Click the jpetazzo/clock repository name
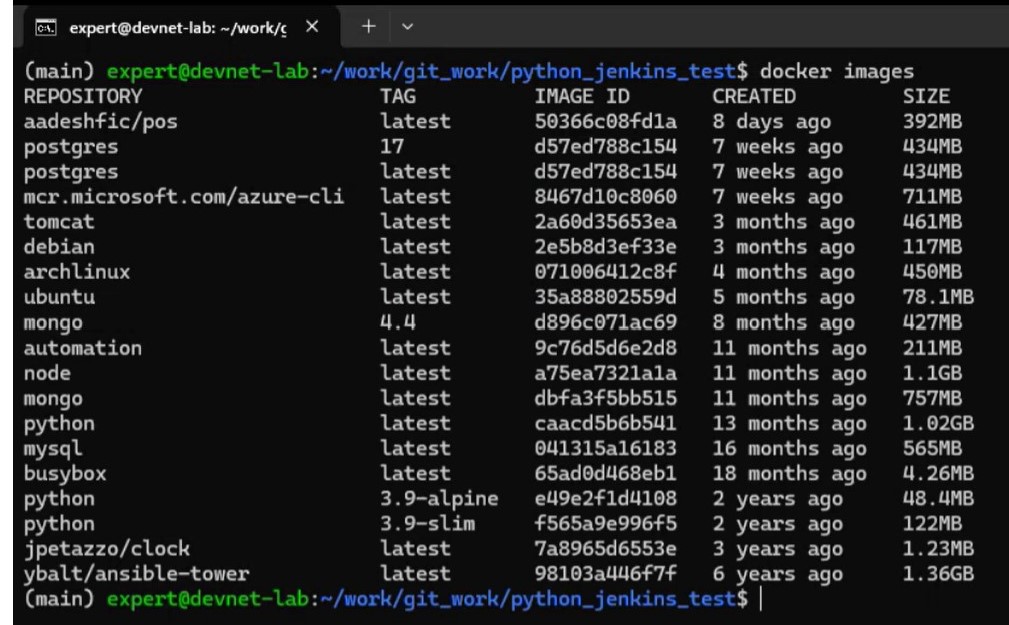Image resolution: width=1009 pixels, height=625 pixels. pyautogui.click(x=106, y=549)
